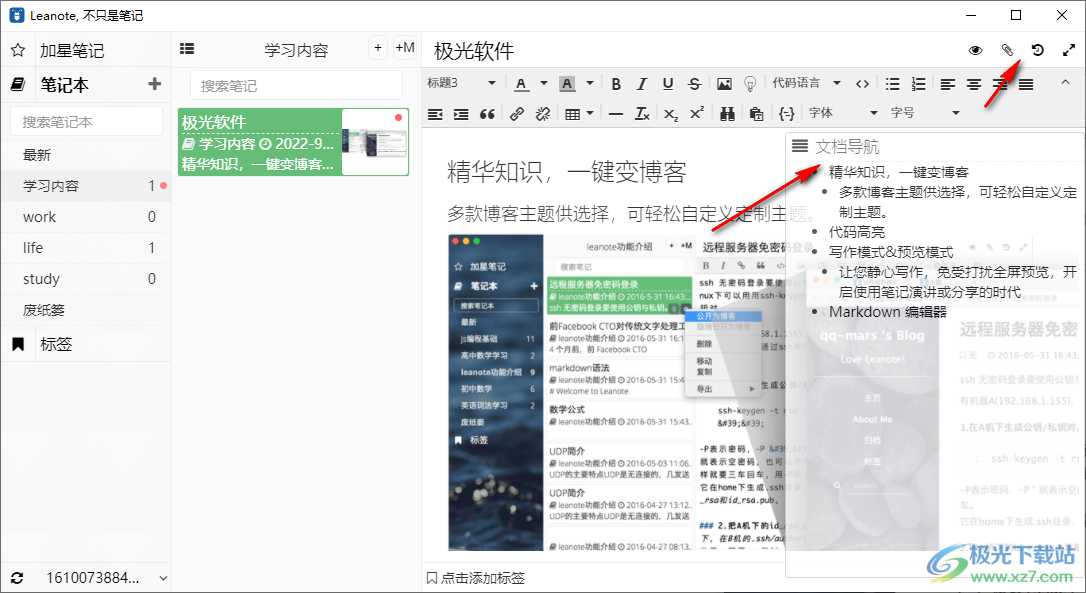Viewport: 1086px width, 593px height.
Task: Toggle bold formatting
Action: 616,84
